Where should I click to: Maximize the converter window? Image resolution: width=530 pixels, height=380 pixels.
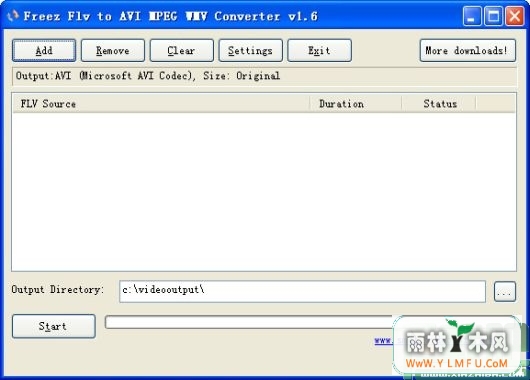pyautogui.click(x=493, y=16)
